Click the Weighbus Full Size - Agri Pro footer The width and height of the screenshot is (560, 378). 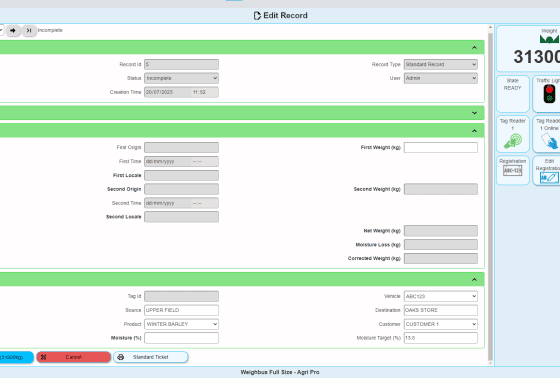click(280, 372)
